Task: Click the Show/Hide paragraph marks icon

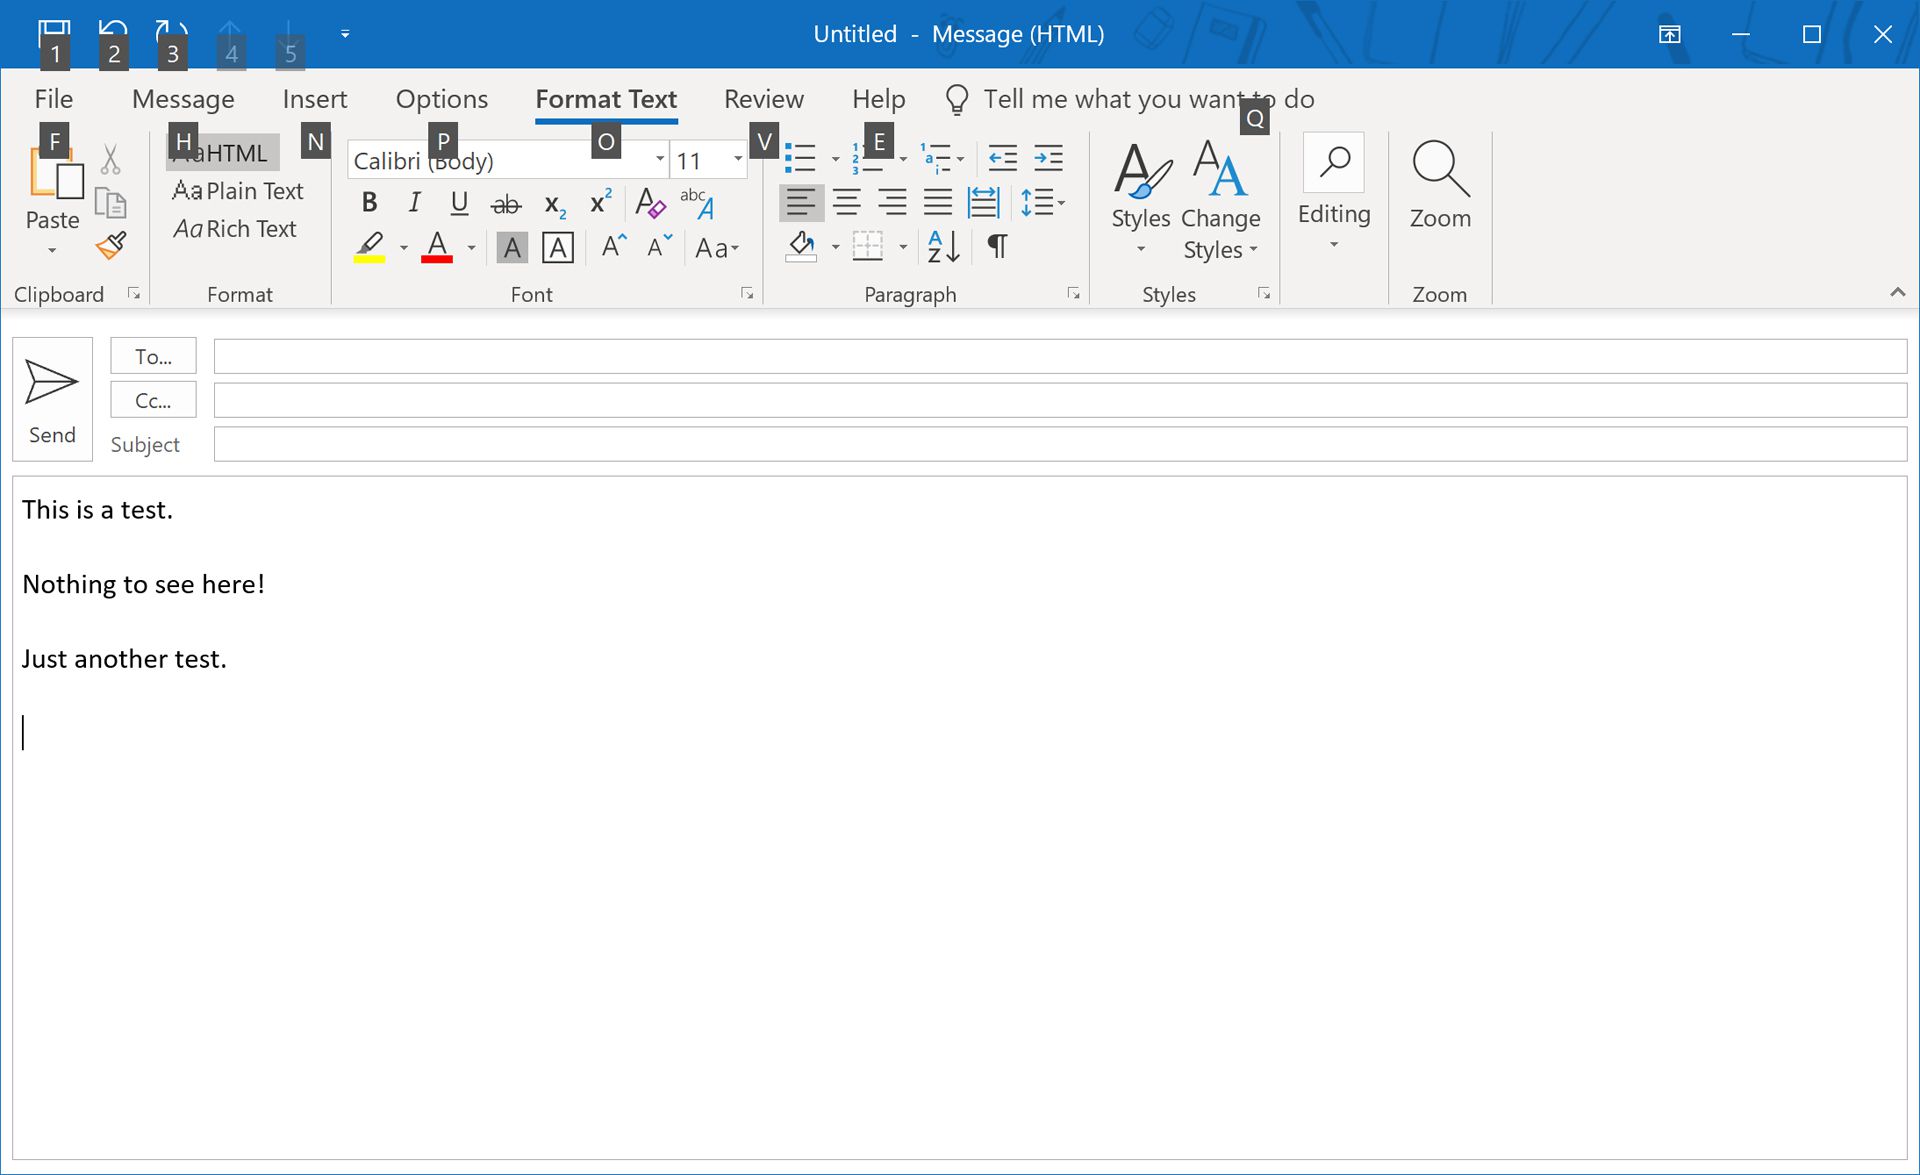Action: coord(997,245)
